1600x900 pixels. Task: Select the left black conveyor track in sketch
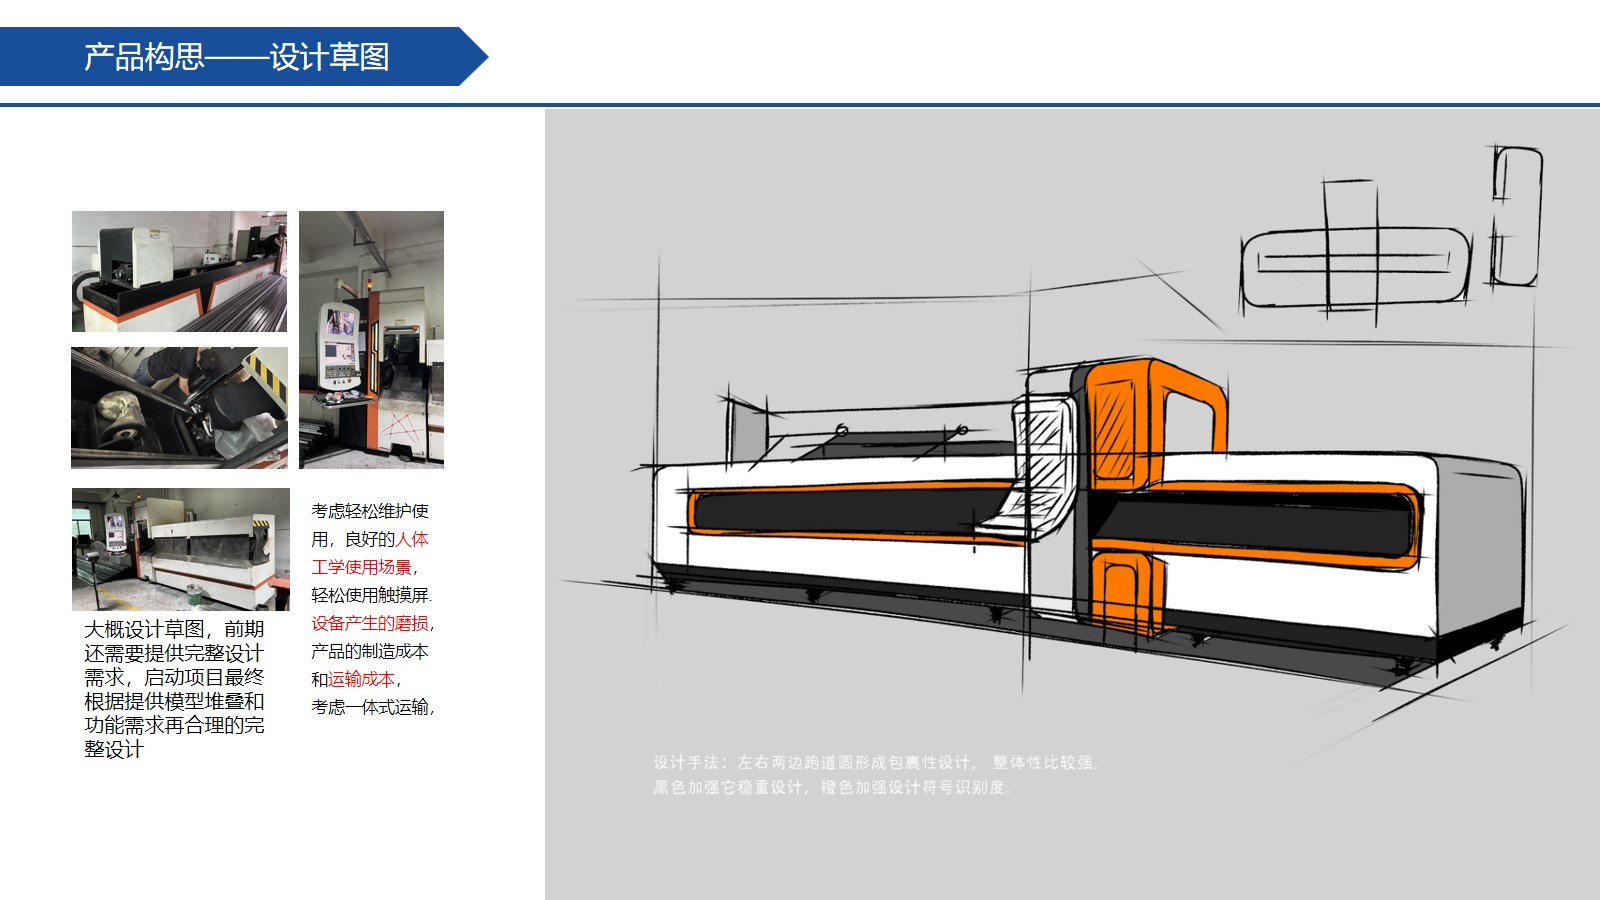850,510
